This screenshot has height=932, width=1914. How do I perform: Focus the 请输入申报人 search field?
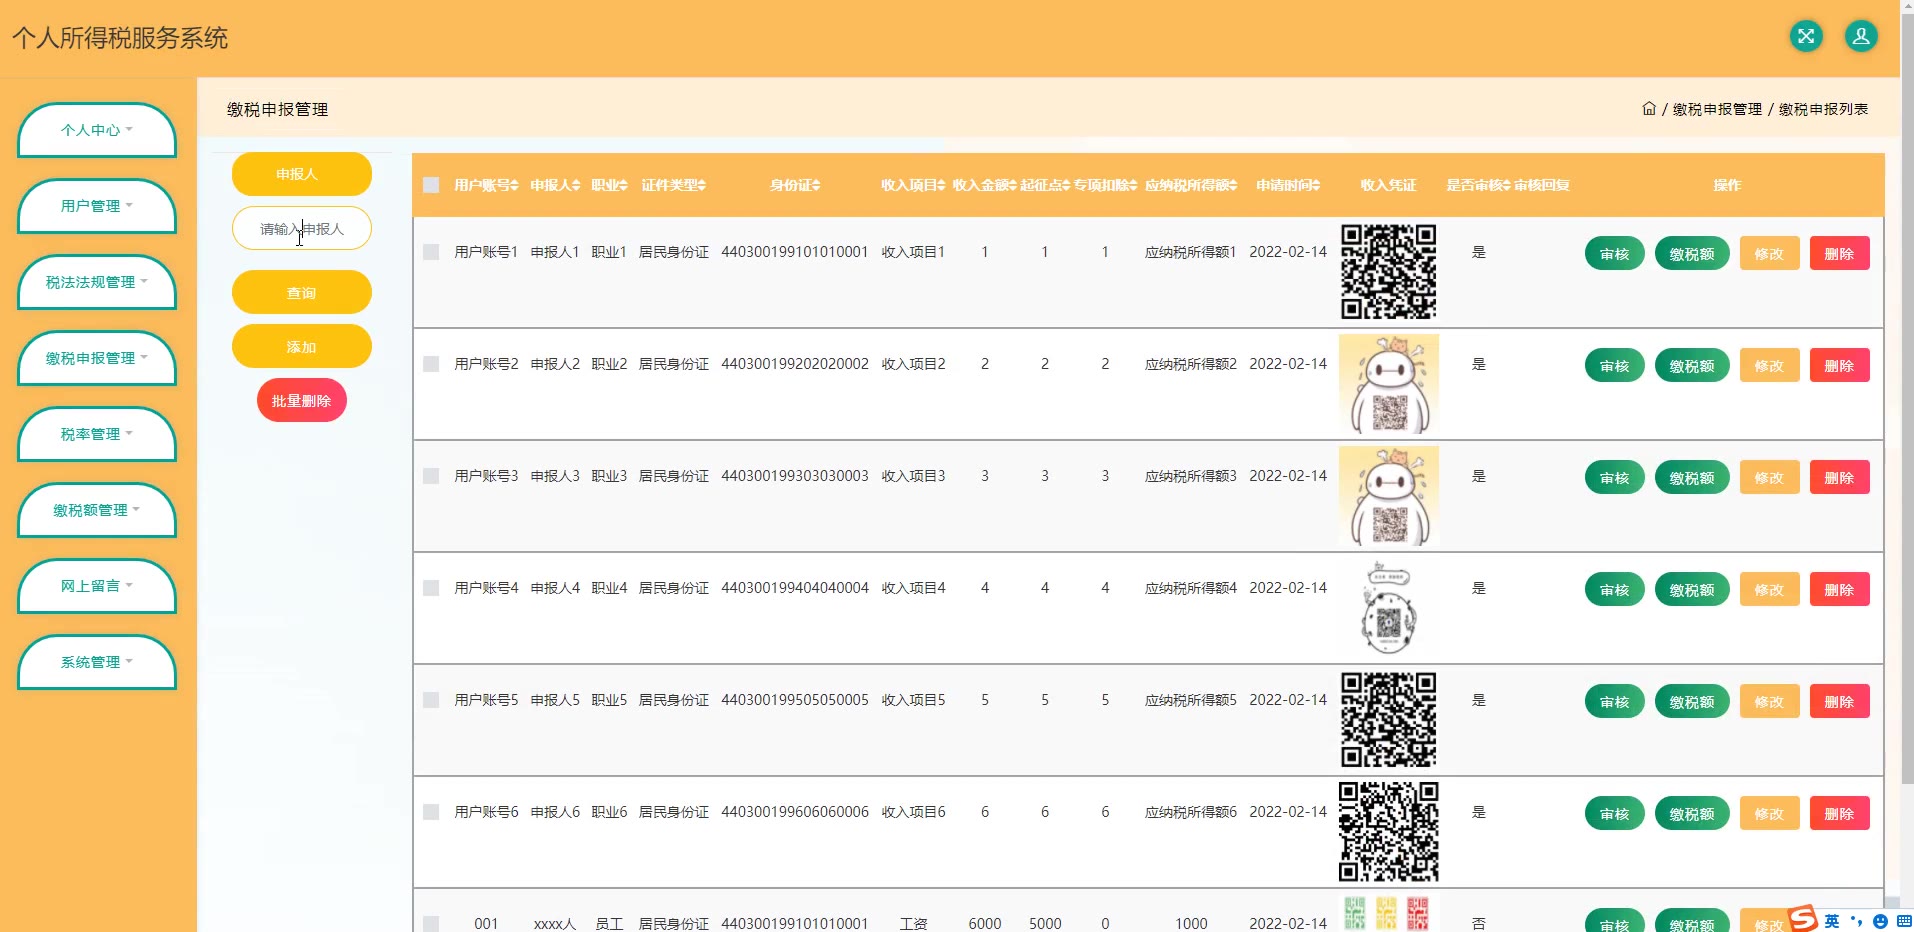[302, 228]
